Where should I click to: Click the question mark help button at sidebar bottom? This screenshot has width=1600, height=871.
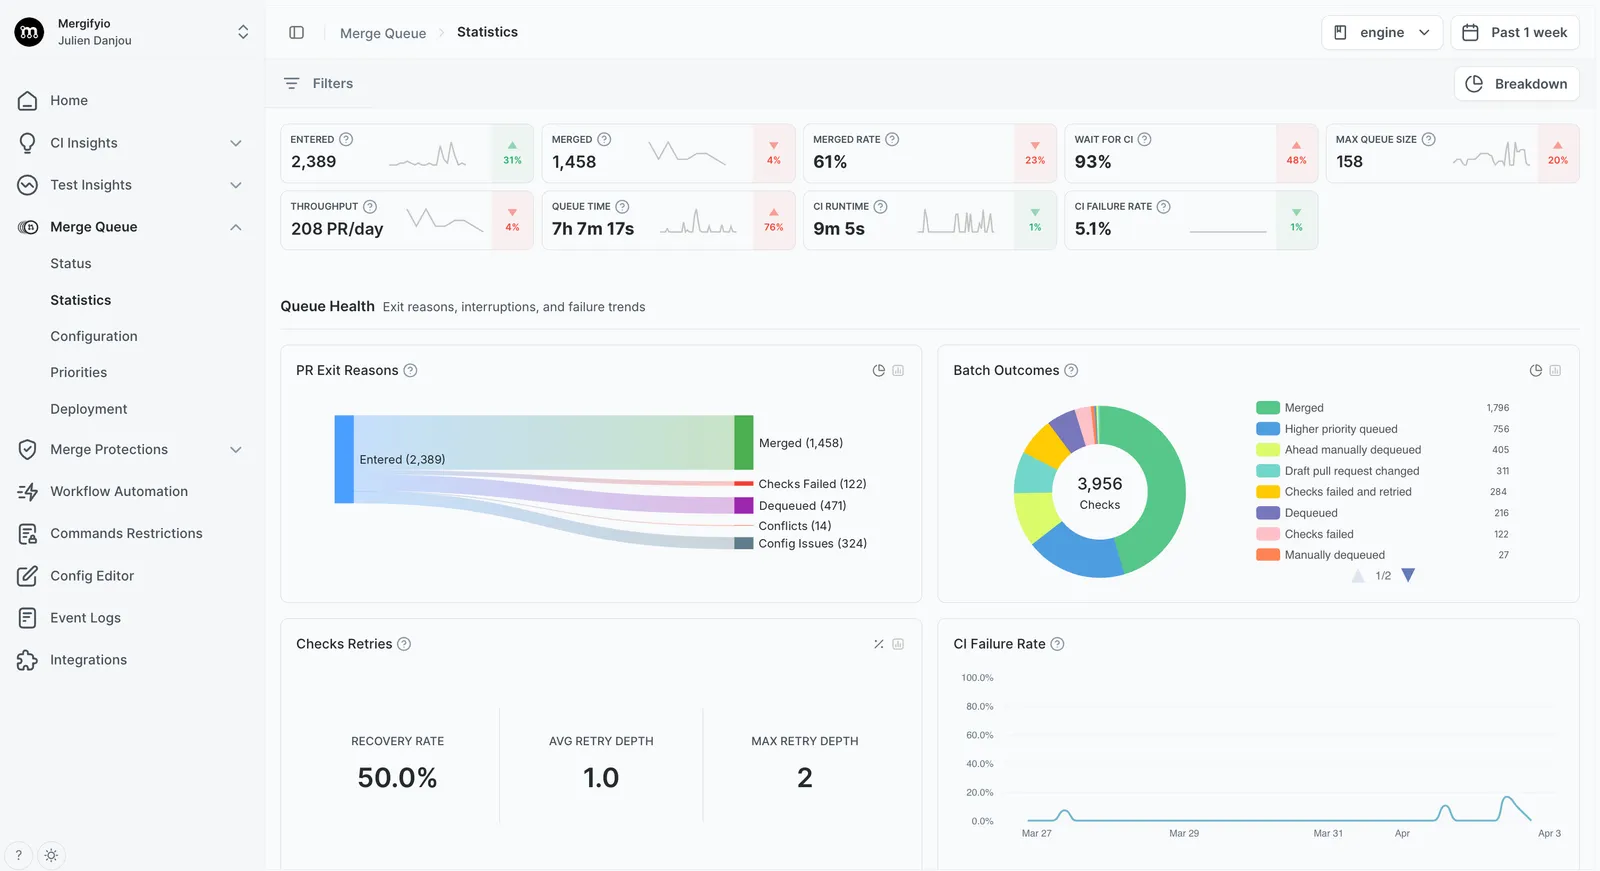(18, 855)
